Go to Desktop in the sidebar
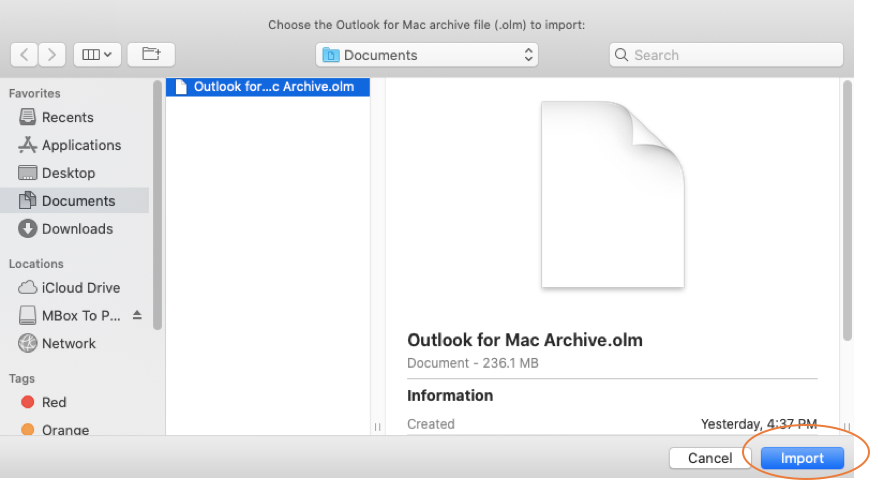872x486 pixels. [75, 173]
